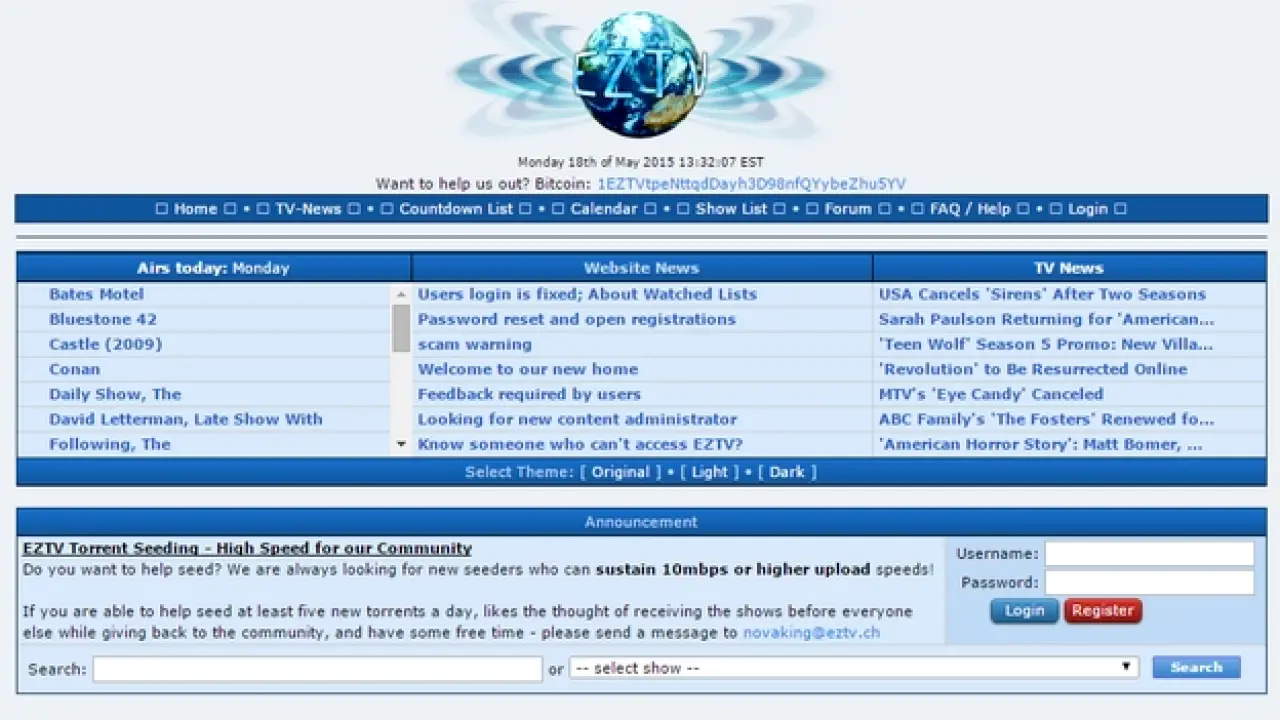1280x720 pixels.
Task: Open the select show dropdown
Action: (x=854, y=668)
